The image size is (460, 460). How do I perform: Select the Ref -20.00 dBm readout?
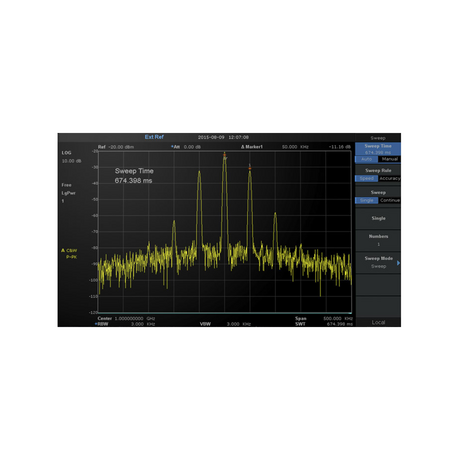click(x=116, y=147)
